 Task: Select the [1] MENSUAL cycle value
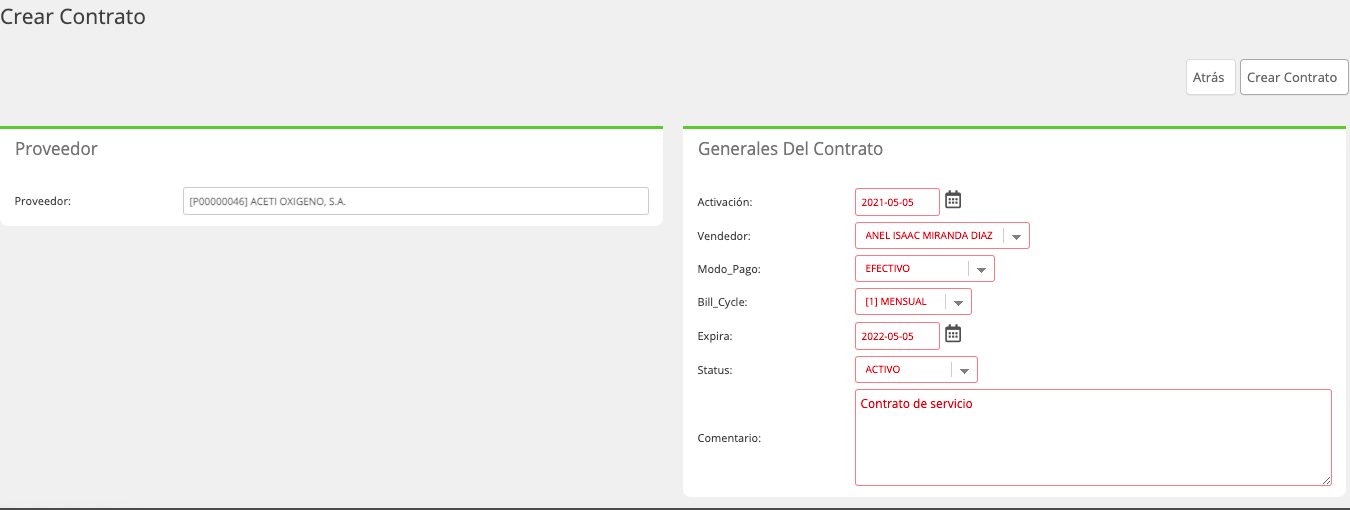point(896,302)
